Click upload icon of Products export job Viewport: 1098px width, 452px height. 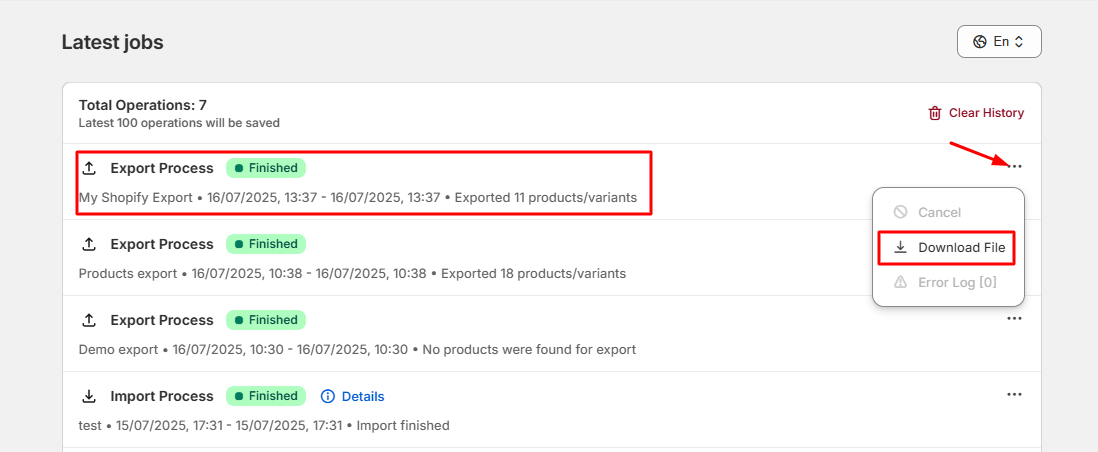(89, 244)
